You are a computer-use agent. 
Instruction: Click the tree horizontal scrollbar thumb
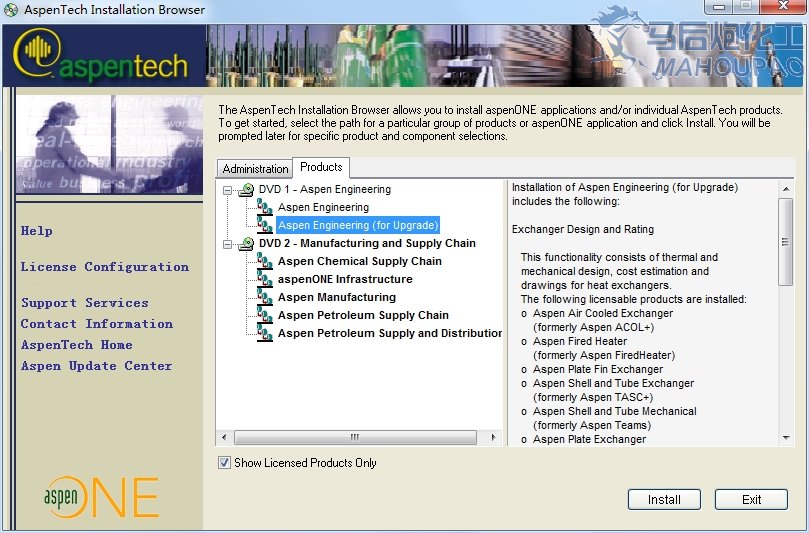pos(355,438)
